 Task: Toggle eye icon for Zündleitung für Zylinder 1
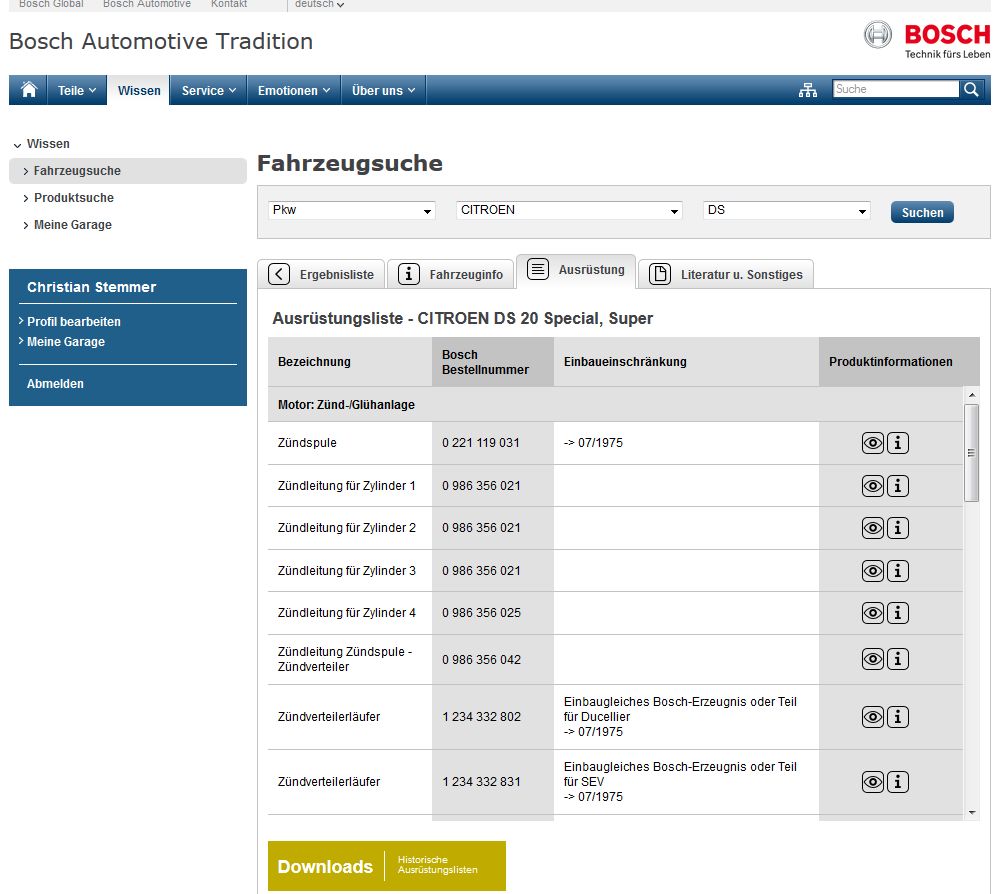click(873, 486)
